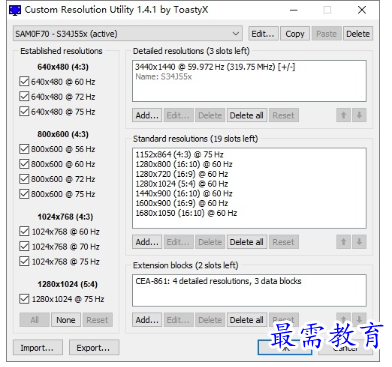The height and width of the screenshot is (367, 392).
Task: Click None to uncheck established resolutions
Action: [66, 320]
